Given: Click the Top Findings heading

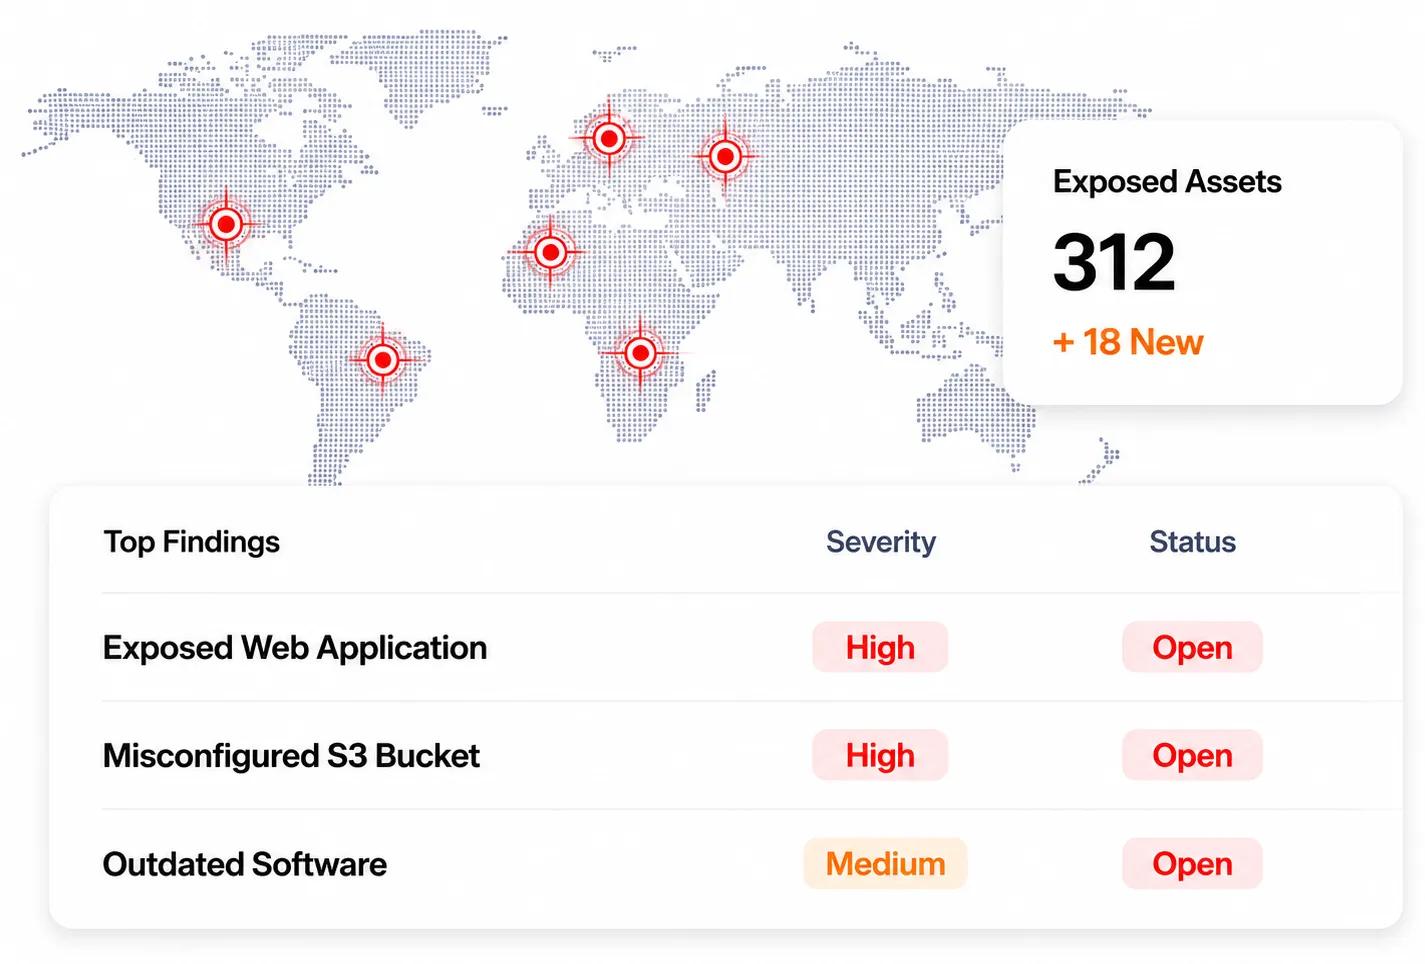Looking at the screenshot, I should [x=192, y=542].
